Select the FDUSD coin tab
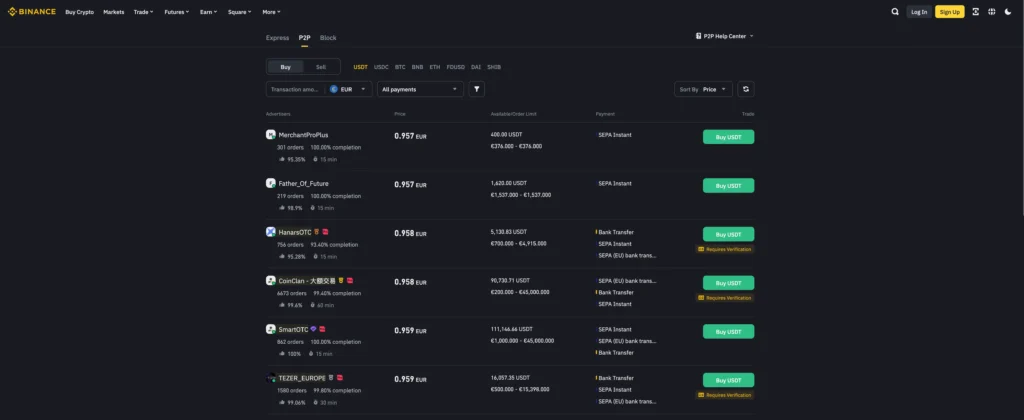This screenshot has height=420, width=1024. coord(456,67)
